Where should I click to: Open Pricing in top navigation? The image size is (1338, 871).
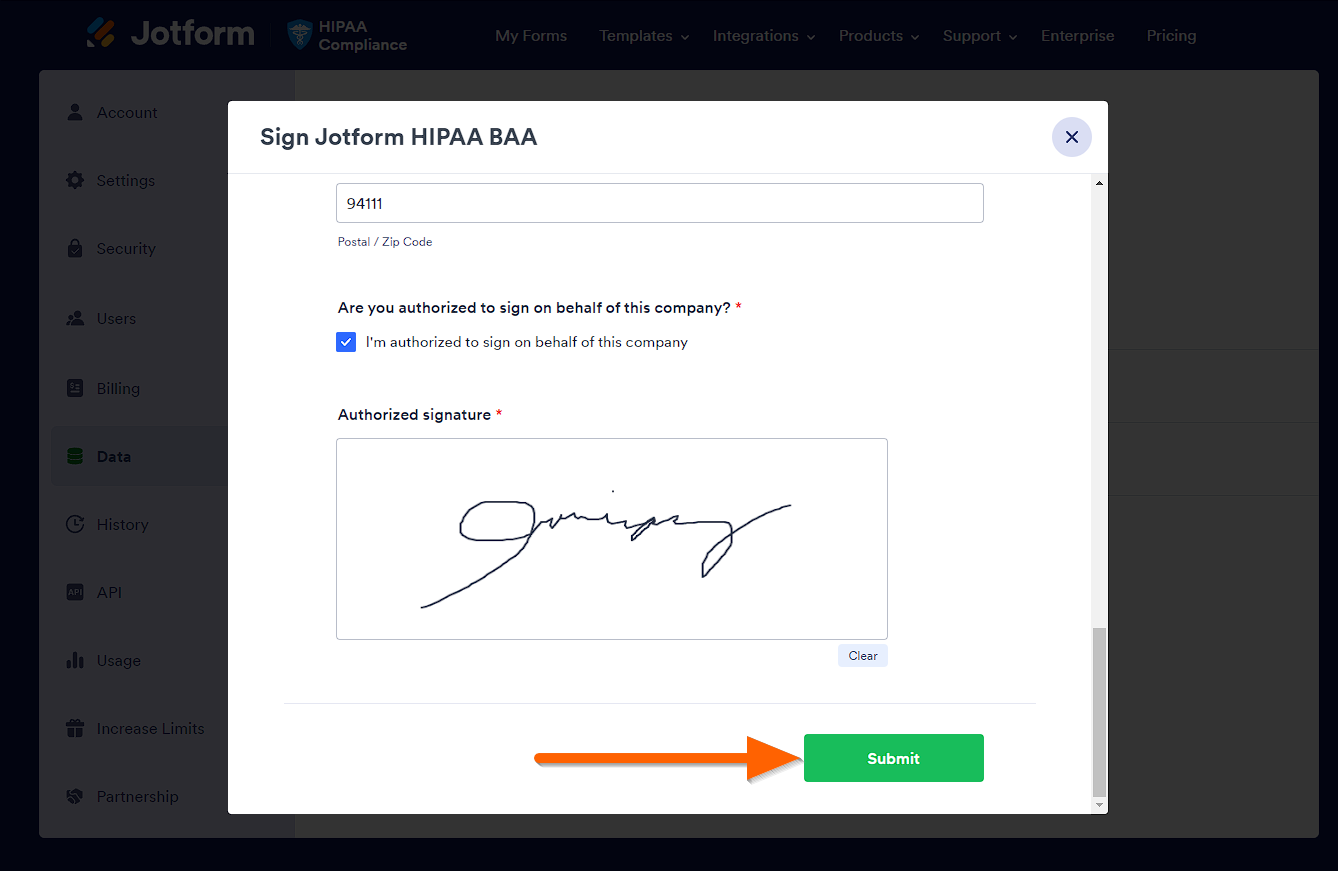(x=1171, y=36)
